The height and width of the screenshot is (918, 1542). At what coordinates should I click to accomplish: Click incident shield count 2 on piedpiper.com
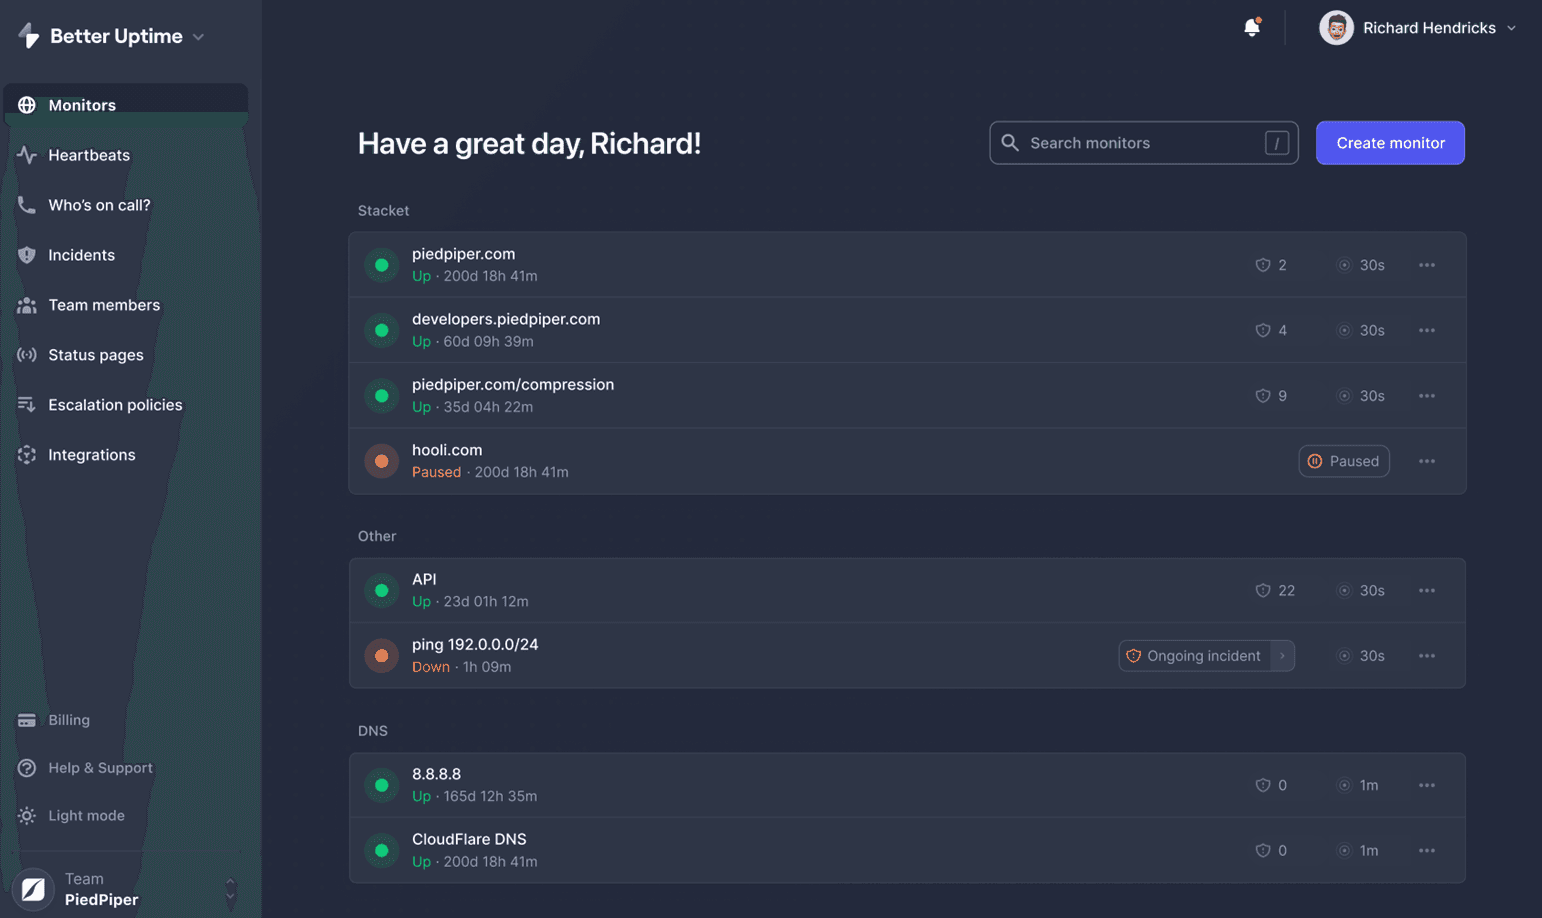pyautogui.click(x=1271, y=265)
